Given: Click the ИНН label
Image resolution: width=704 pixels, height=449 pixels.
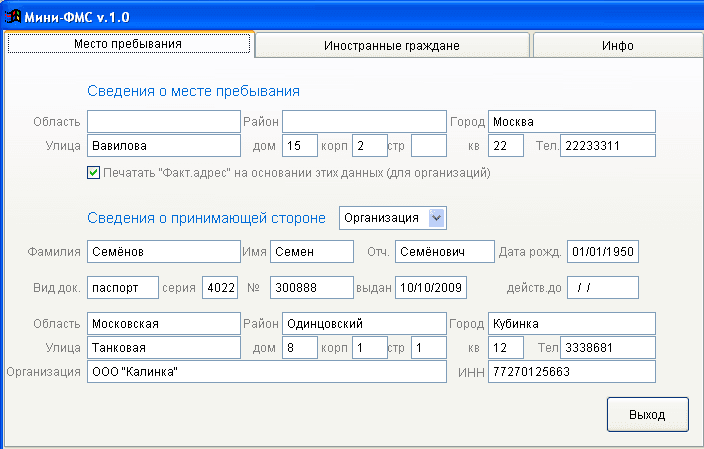Looking at the screenshot, I should 471,372.
